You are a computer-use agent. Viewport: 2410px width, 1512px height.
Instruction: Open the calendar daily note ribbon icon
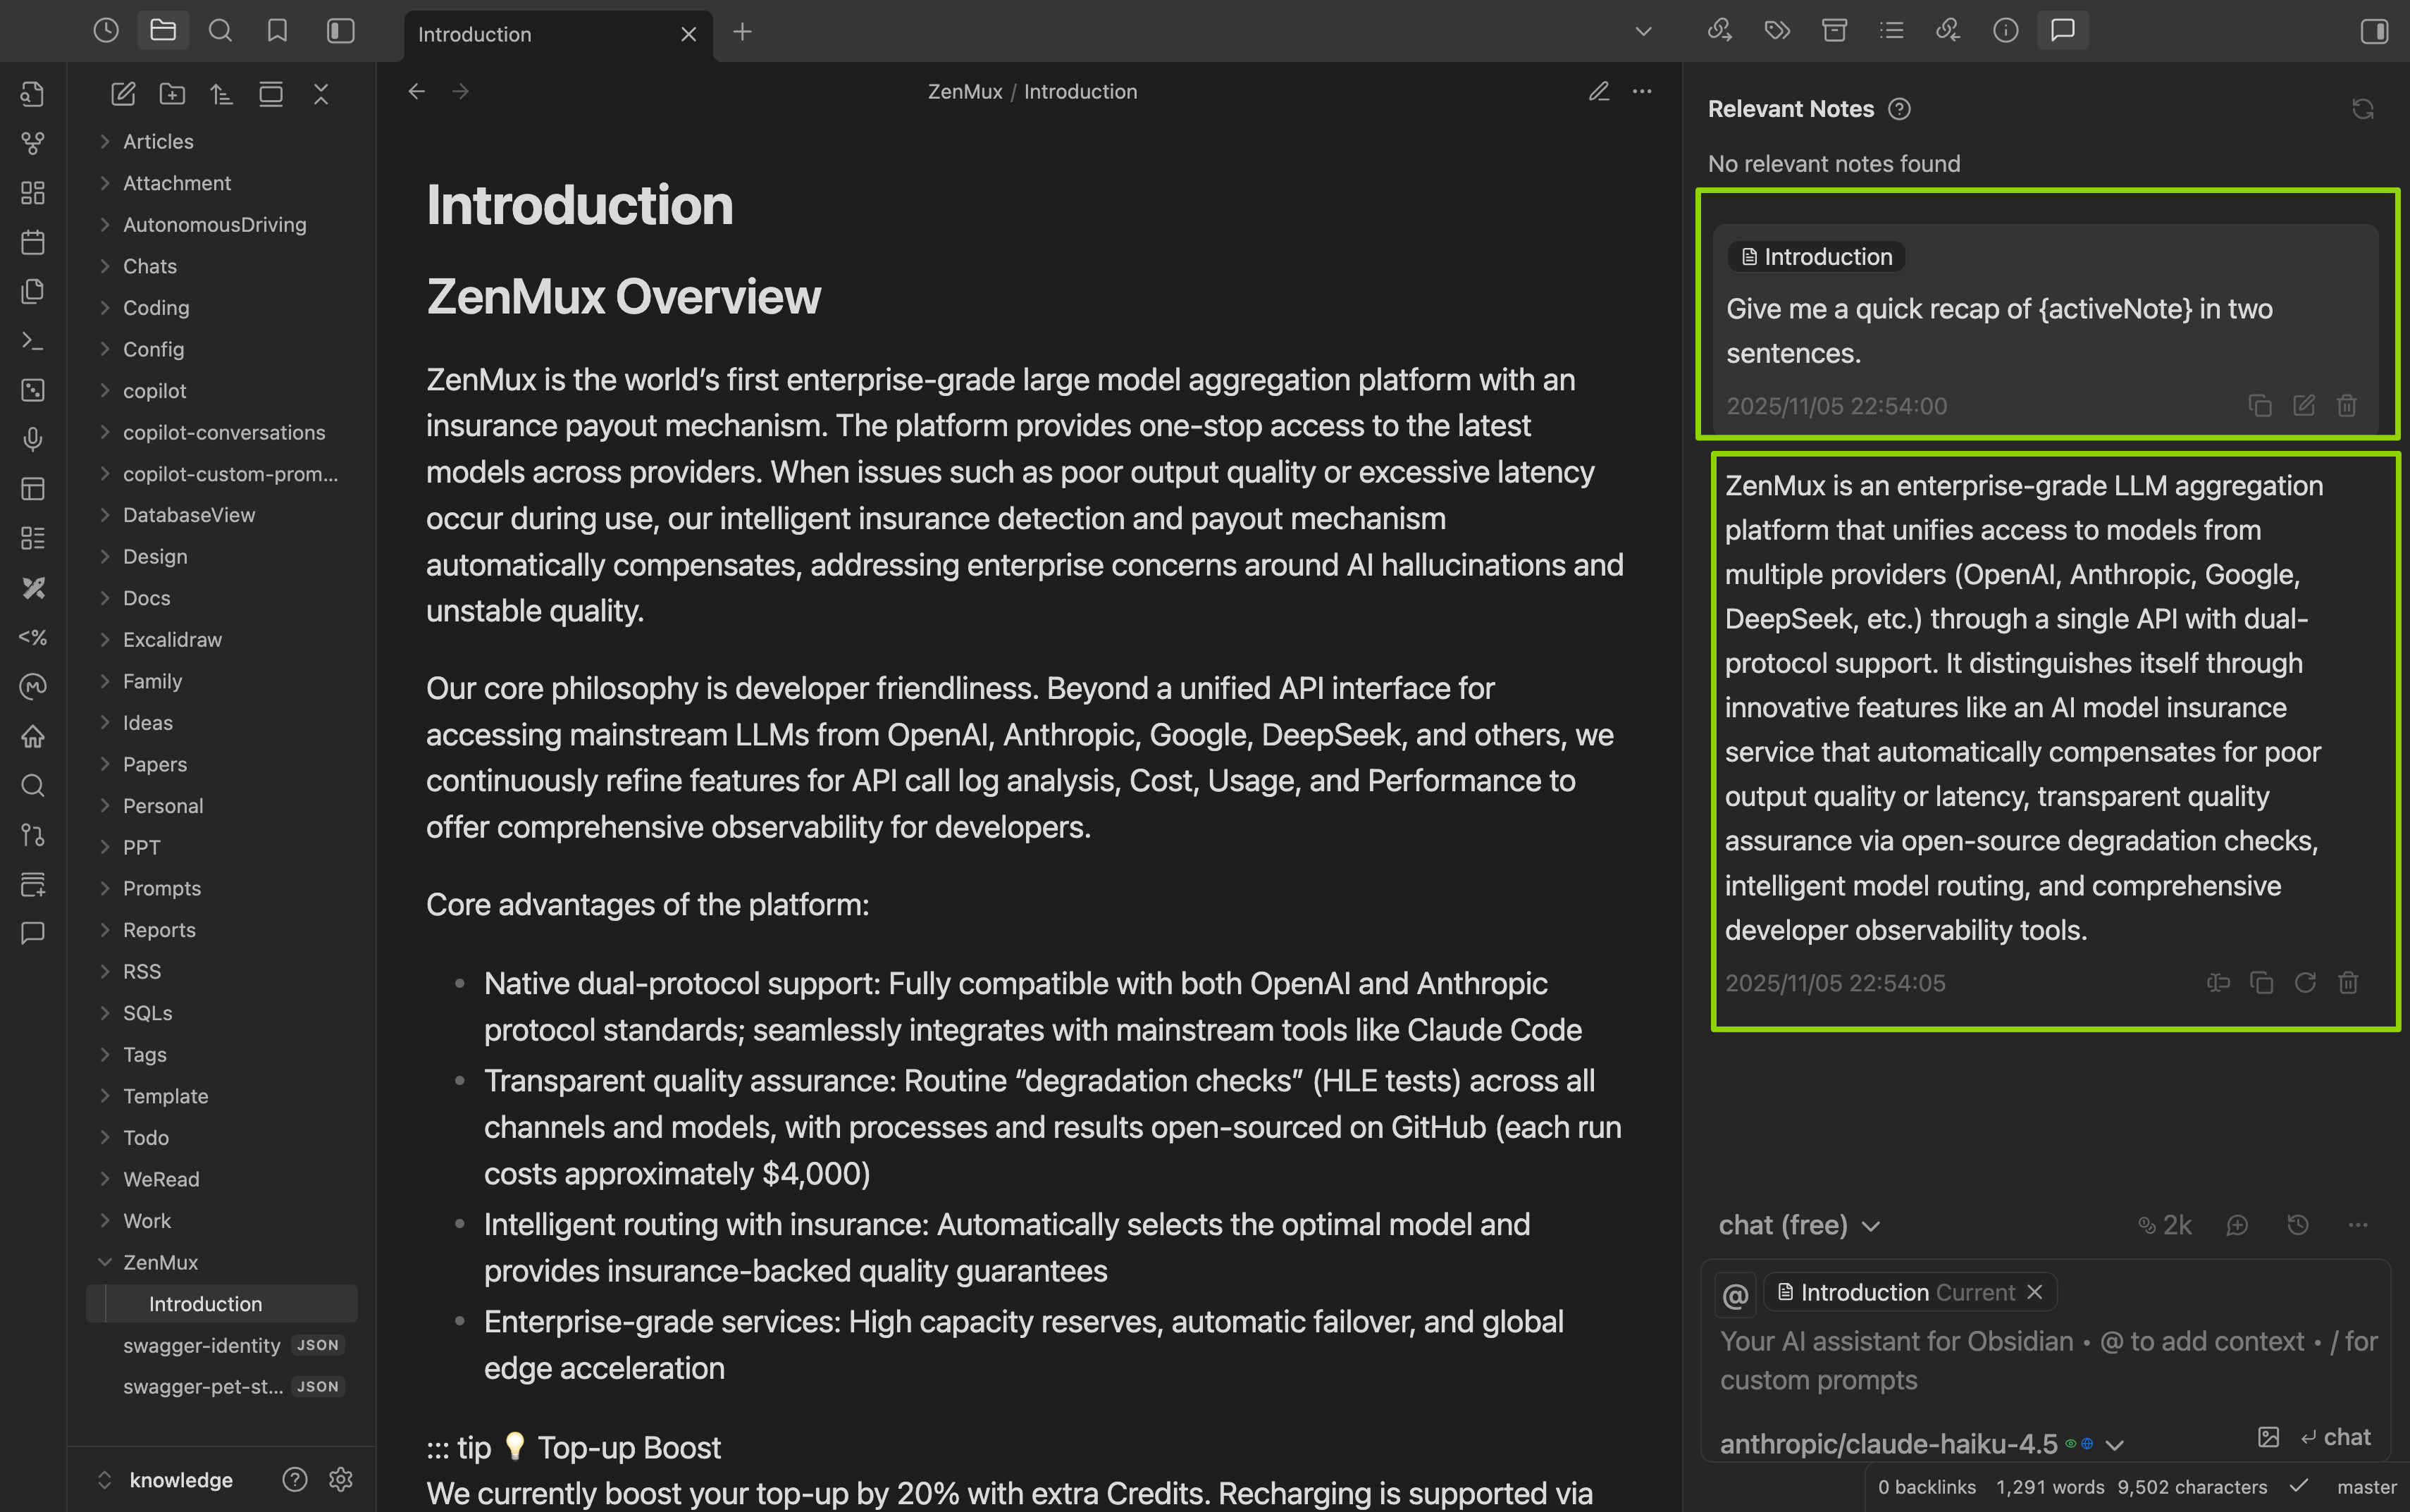(x=33, y=242)
